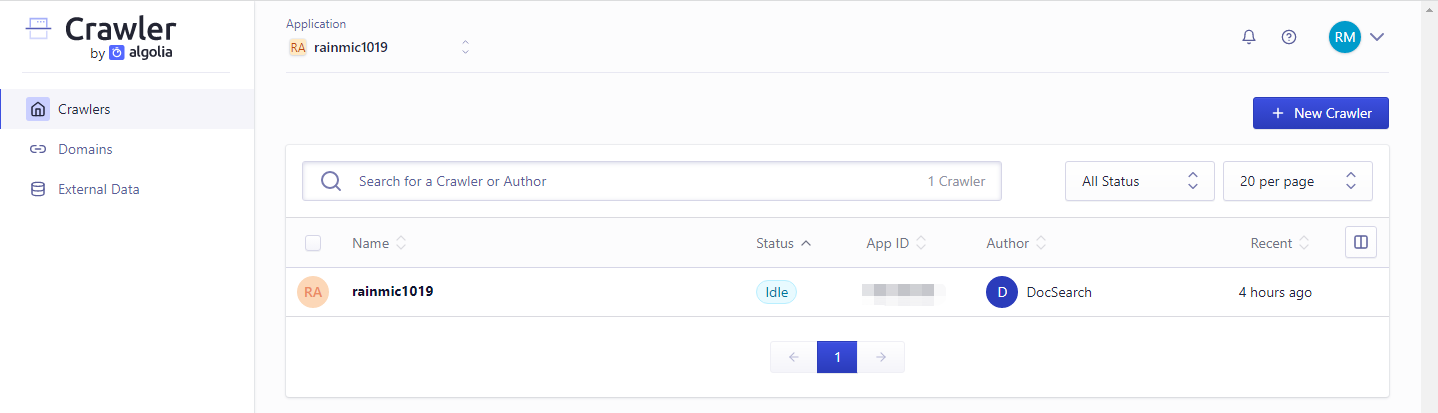Viewport: 1438px width, 413px height.
Task: Select page 1 in pagination
Action: tap(837, 357)
